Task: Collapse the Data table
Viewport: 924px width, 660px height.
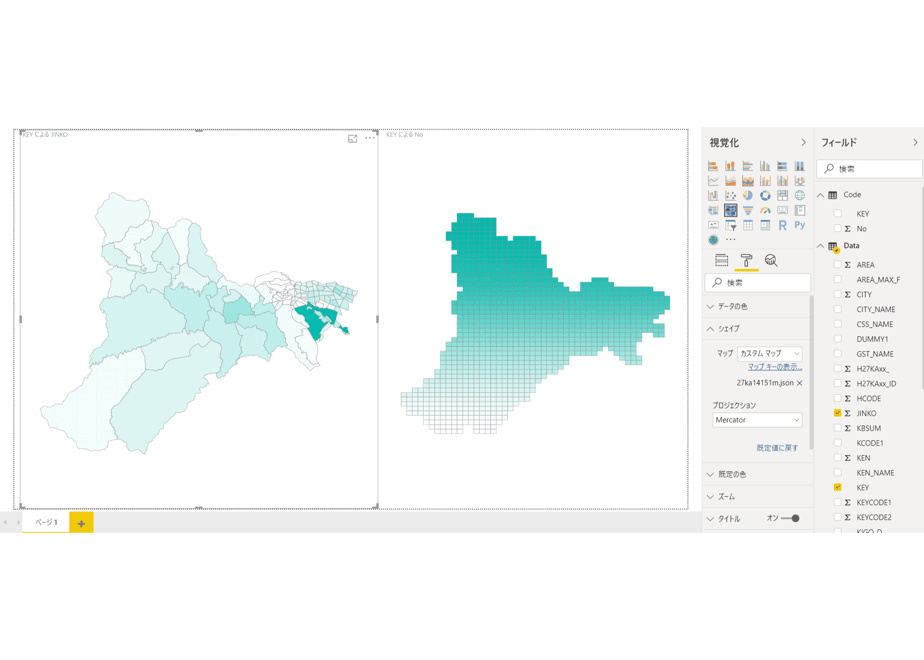Action: tap(820, 246)
